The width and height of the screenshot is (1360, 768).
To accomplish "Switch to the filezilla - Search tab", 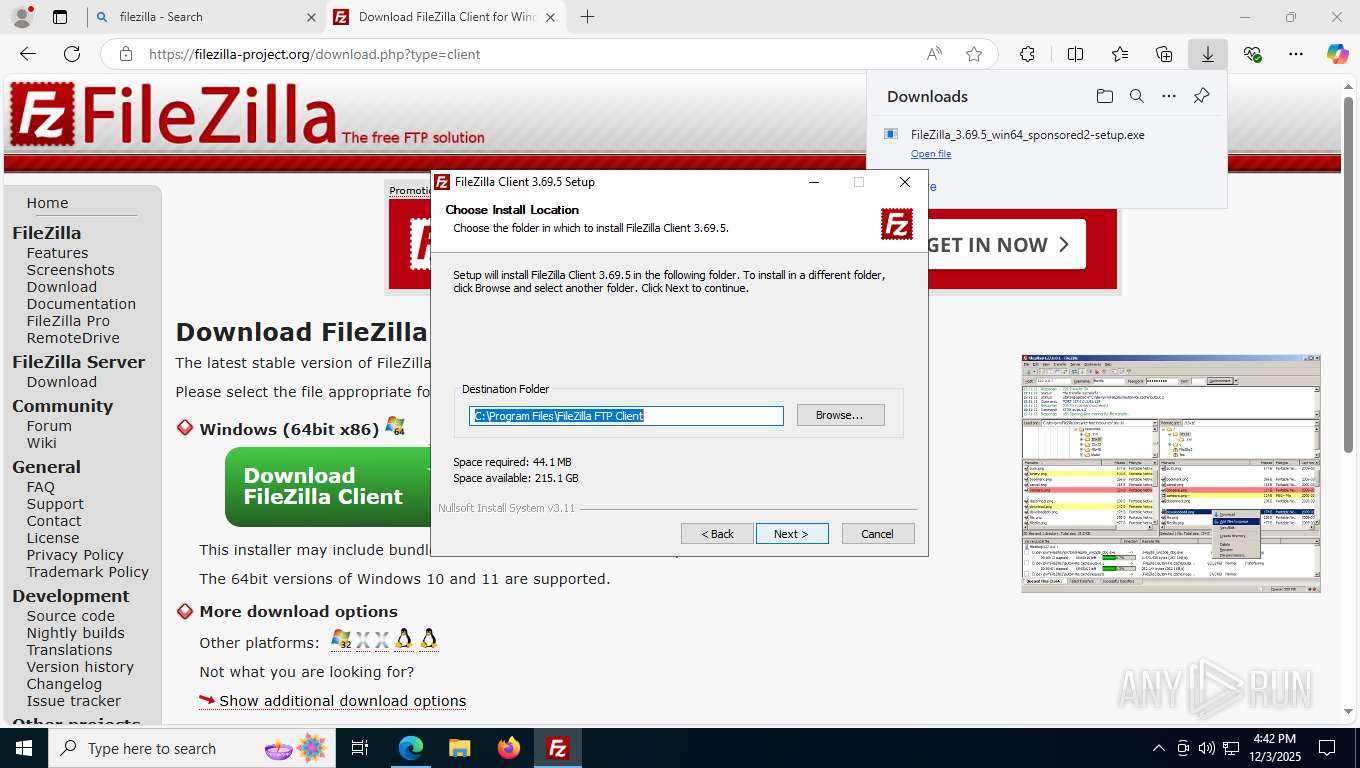I will click(205, 17).
